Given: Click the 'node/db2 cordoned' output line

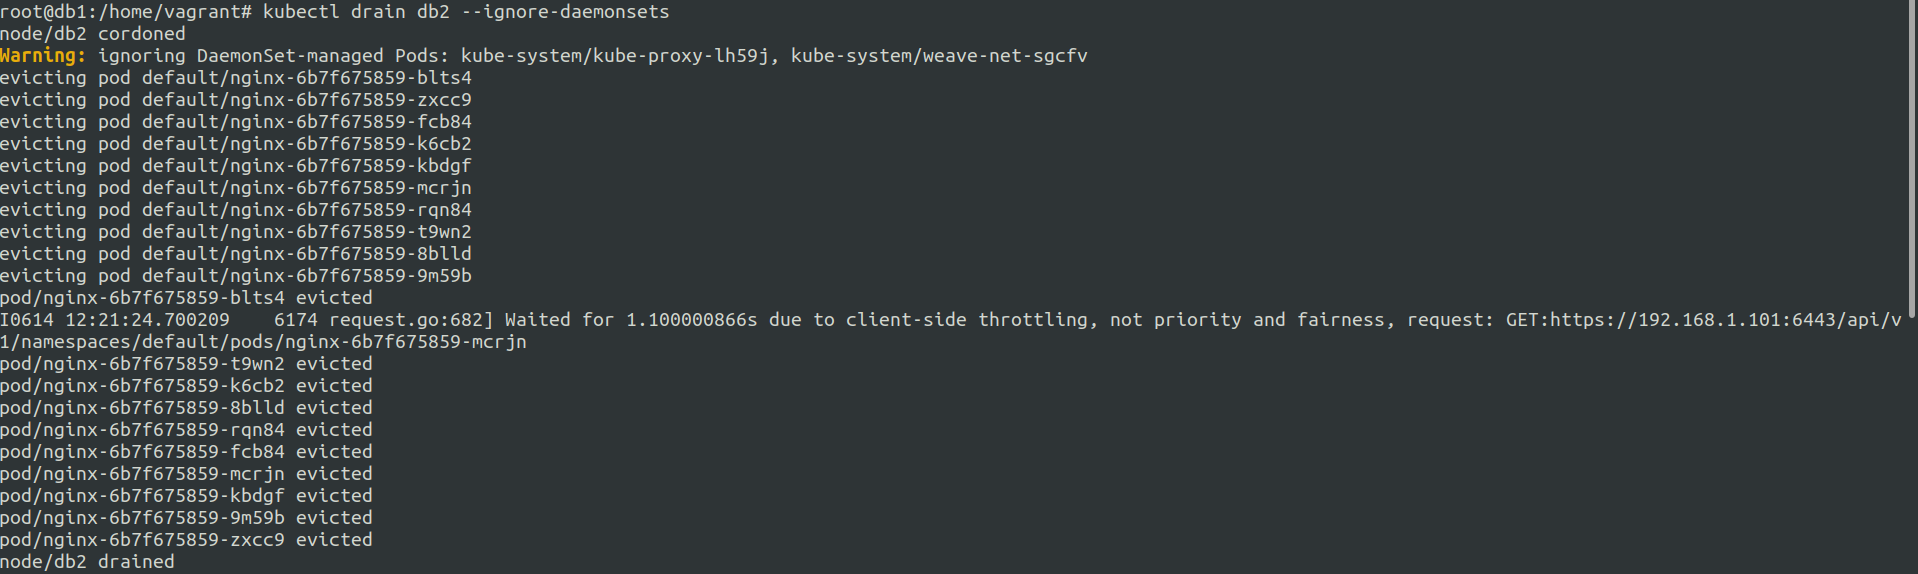Looking at the screenshot, I should tap(93, 34).
